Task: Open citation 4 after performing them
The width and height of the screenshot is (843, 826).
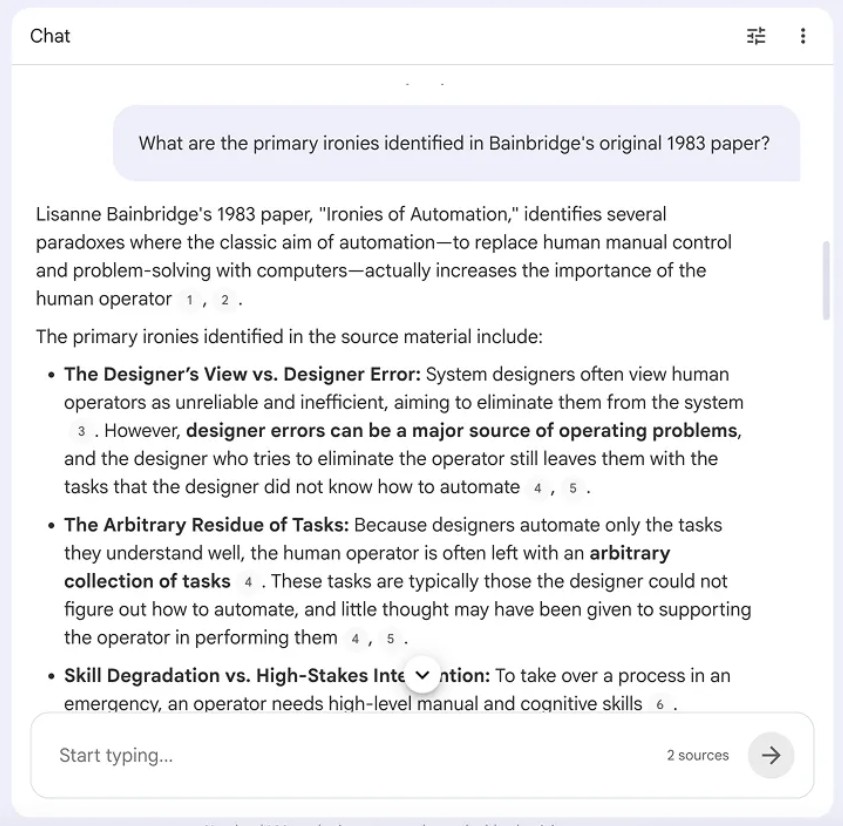Action: click(355, 638)
